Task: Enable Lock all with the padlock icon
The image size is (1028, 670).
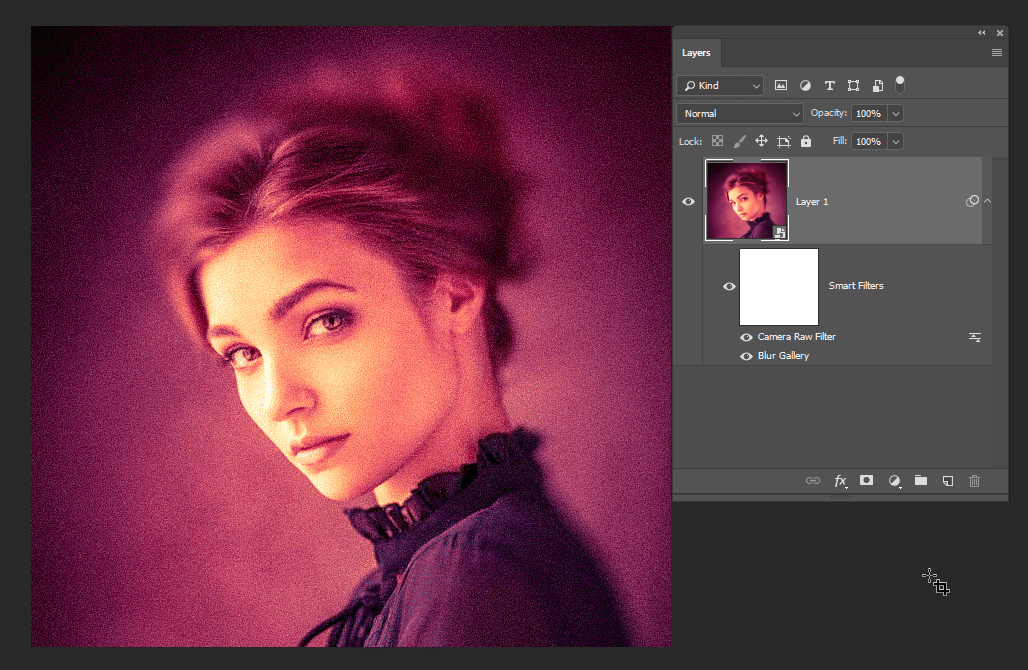Action: (x=805, y=141)
